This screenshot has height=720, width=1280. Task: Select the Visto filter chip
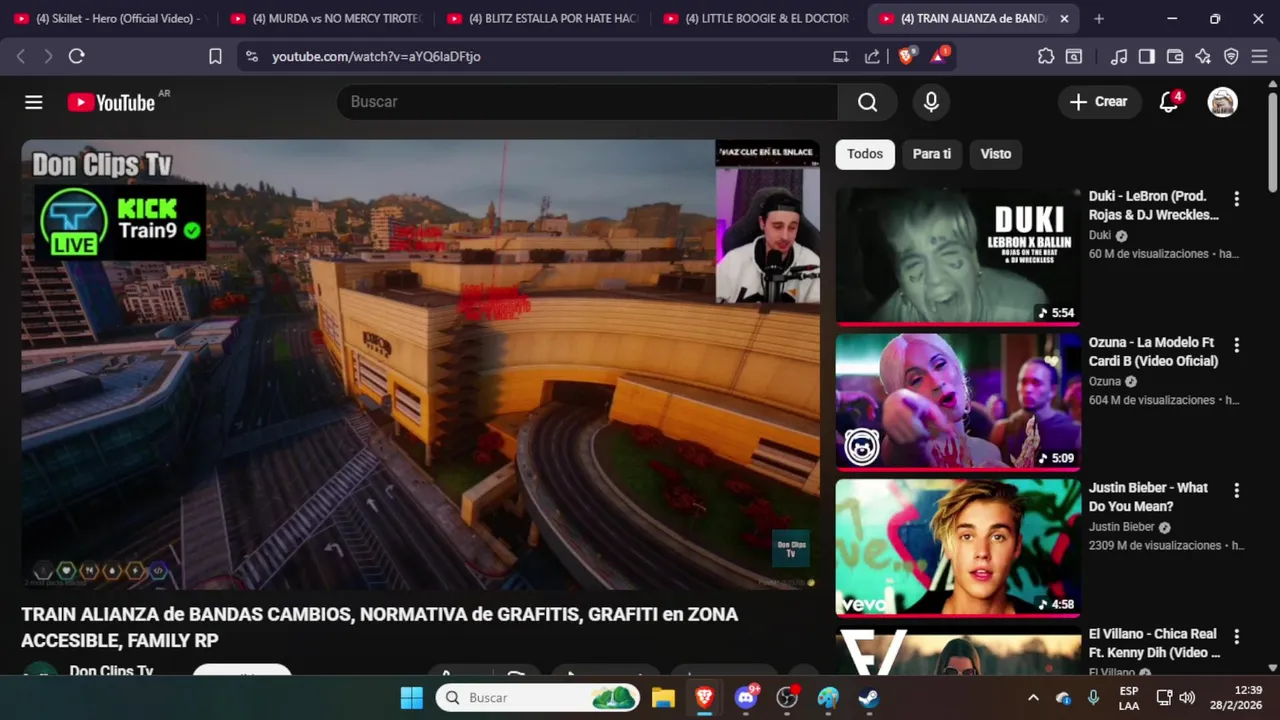(996, 154)
